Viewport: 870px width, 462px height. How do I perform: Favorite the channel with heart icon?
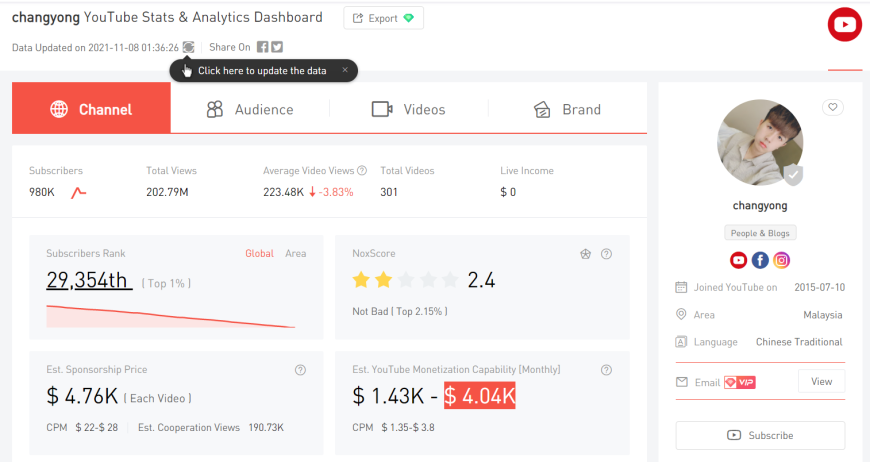(x=833, y=107)
